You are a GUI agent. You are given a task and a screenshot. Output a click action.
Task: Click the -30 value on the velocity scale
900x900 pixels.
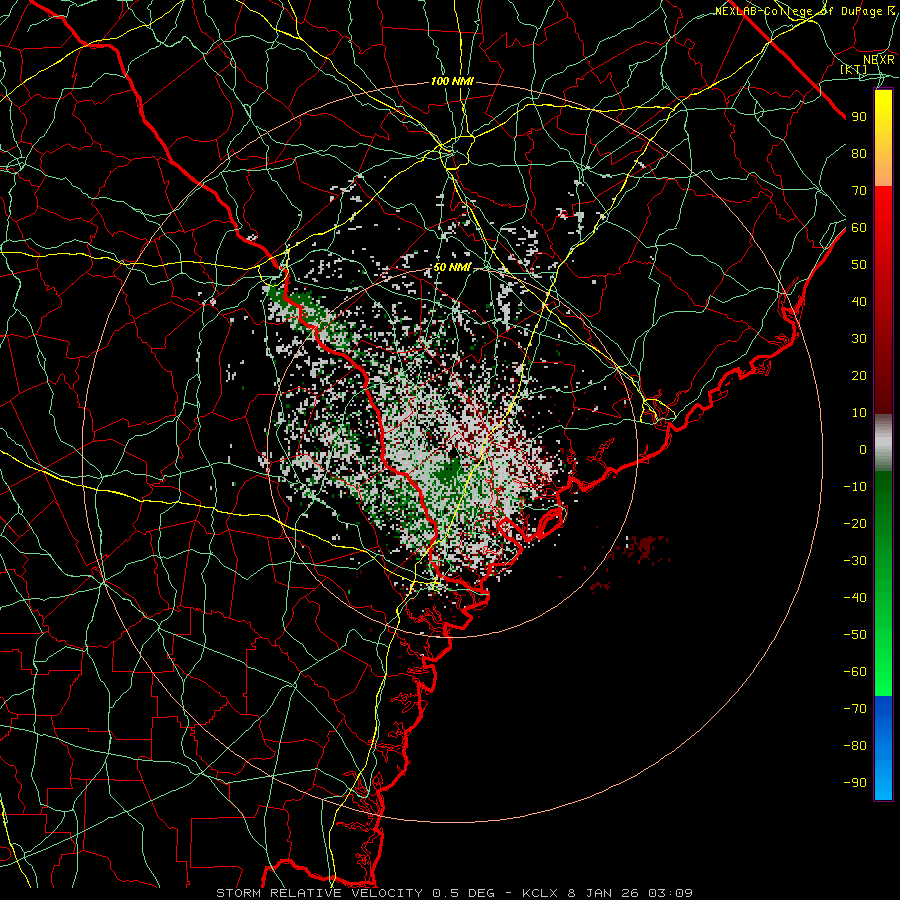855,561
